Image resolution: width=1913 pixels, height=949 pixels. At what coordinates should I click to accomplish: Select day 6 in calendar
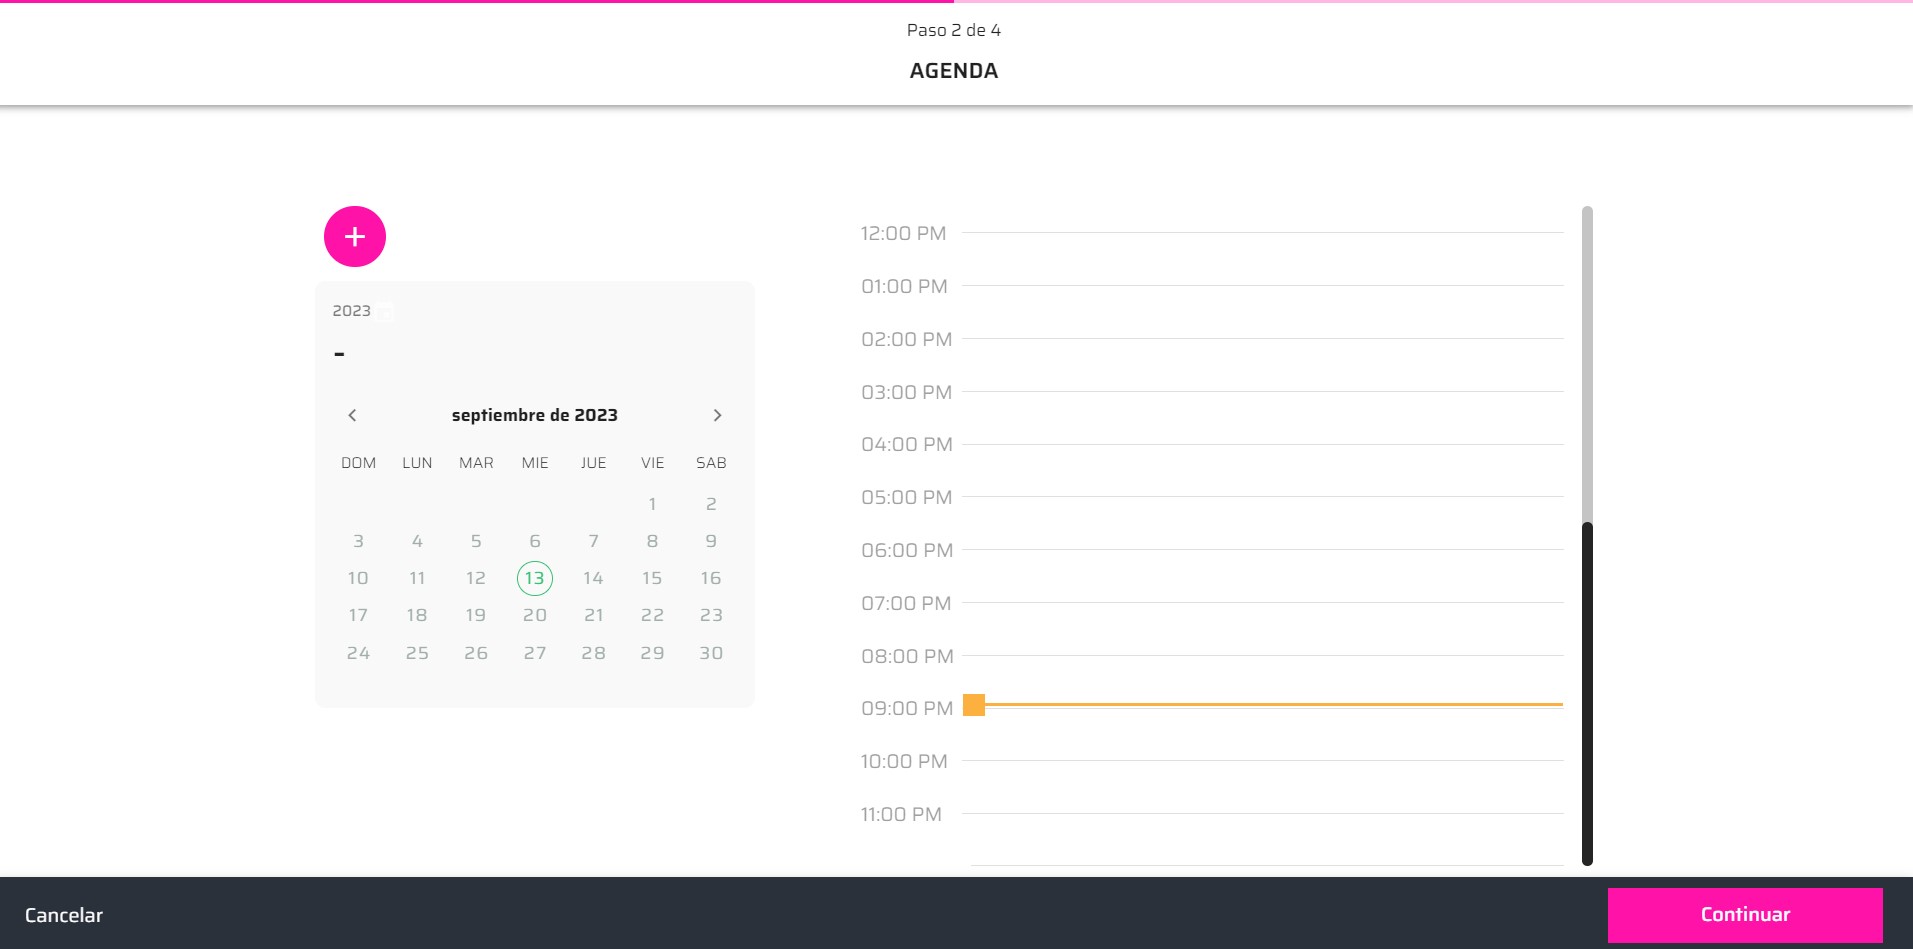tap(535, 541)
